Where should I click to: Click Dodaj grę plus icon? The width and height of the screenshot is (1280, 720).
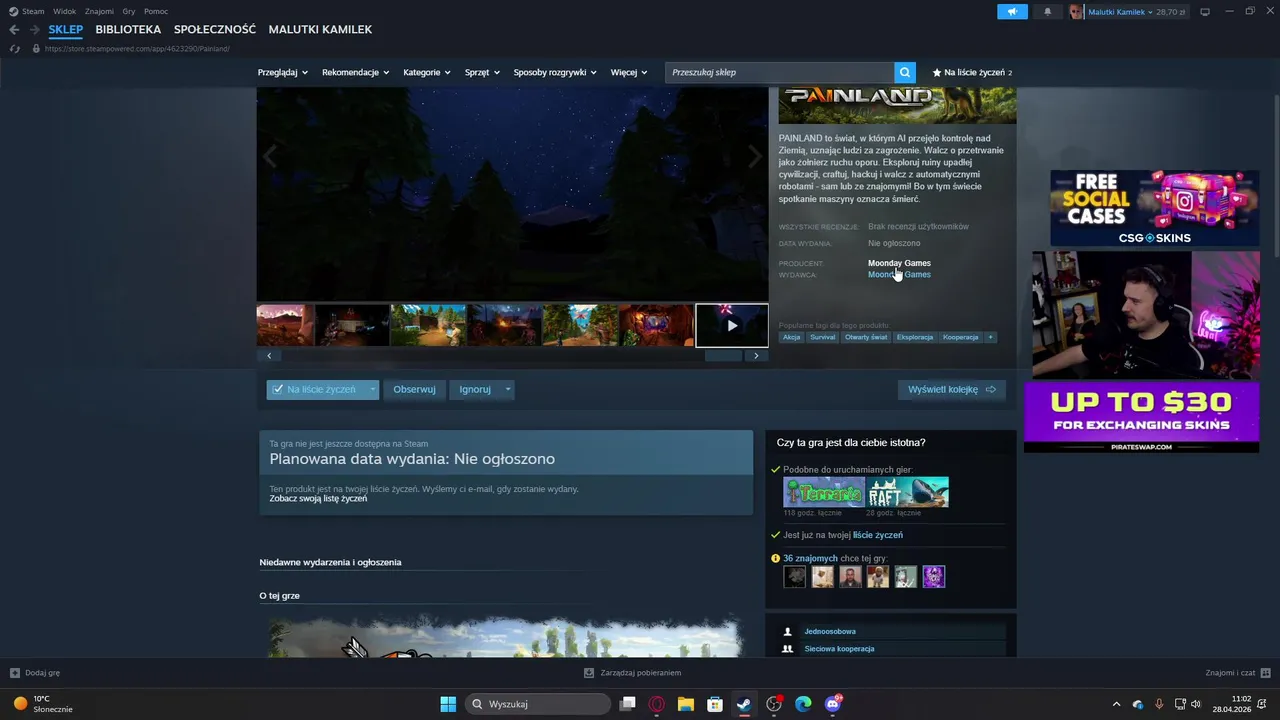15,673
